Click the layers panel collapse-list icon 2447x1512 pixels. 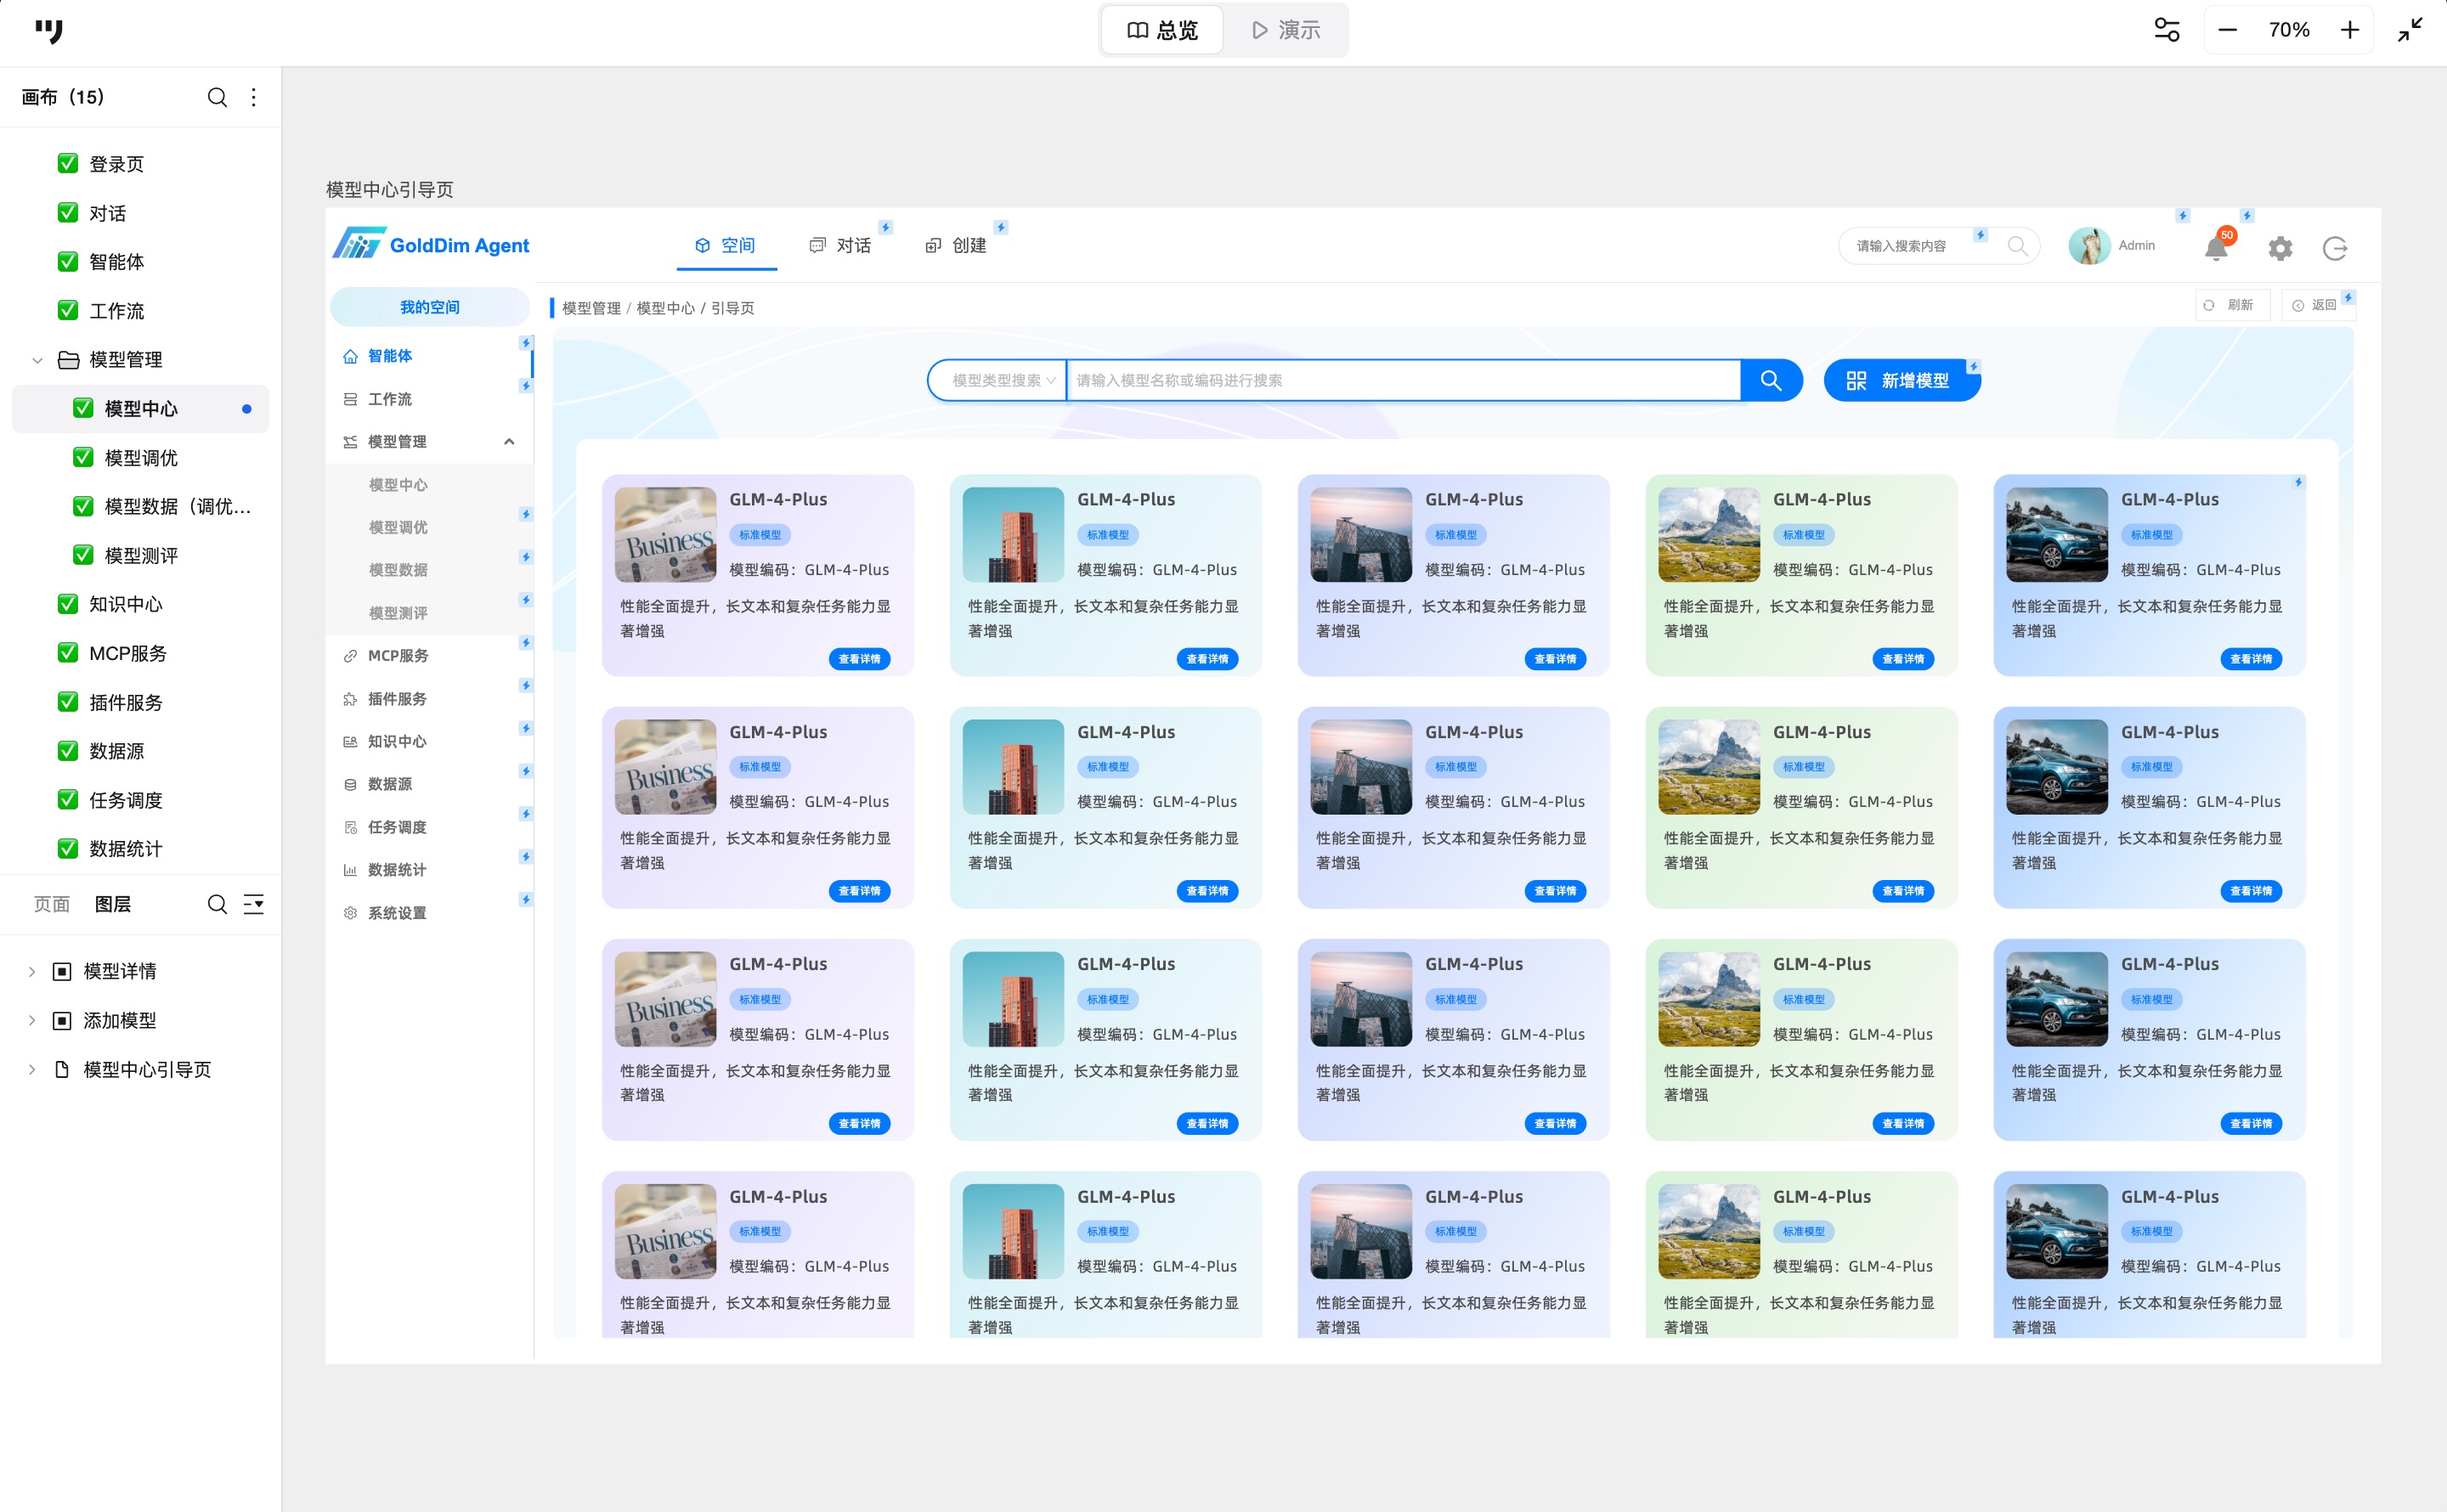[254, 904]
